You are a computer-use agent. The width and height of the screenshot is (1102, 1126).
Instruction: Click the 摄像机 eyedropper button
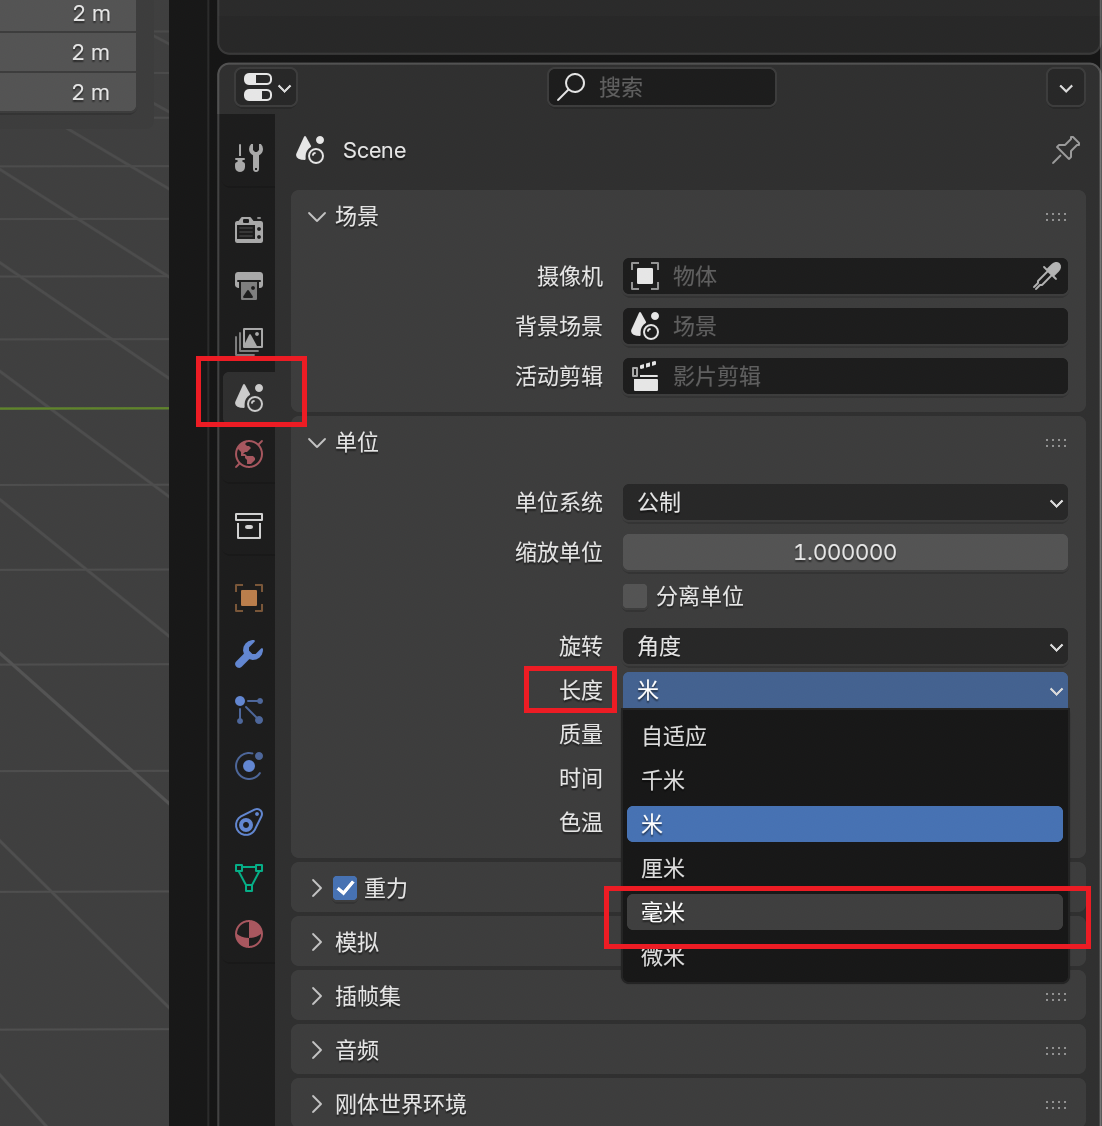coord(1046,276)
